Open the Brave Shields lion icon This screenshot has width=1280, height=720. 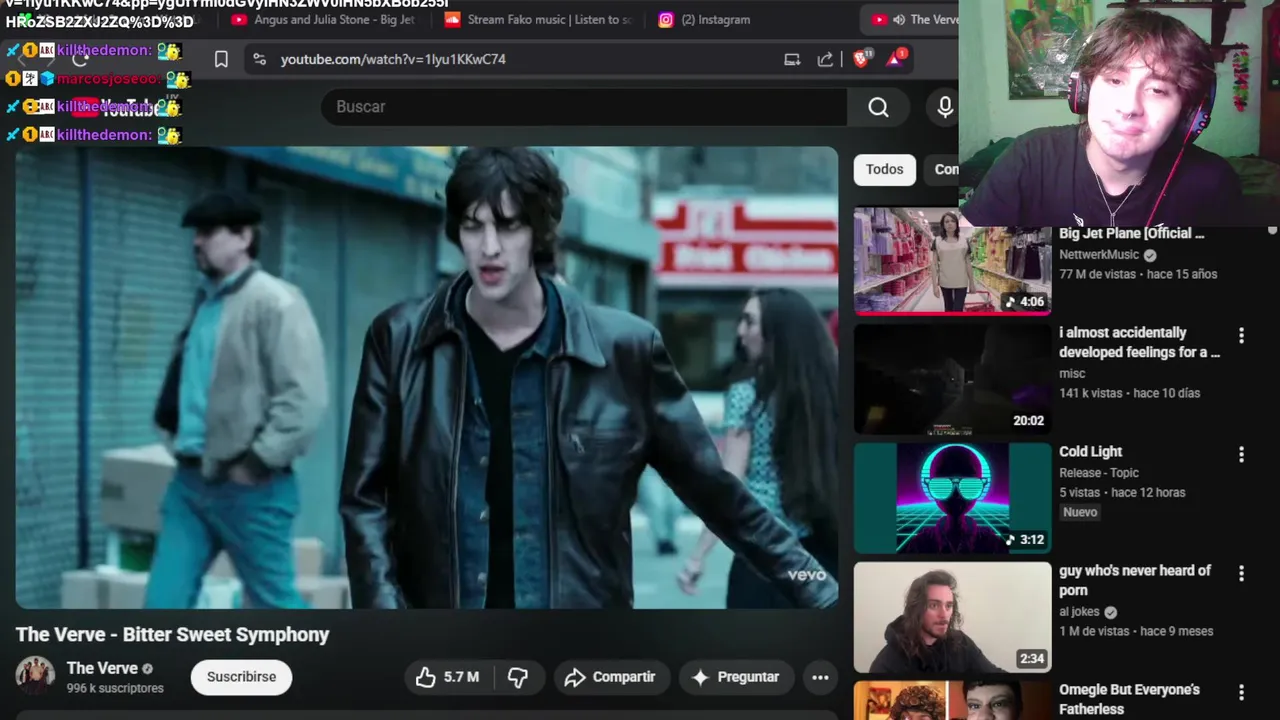(862, 58)
